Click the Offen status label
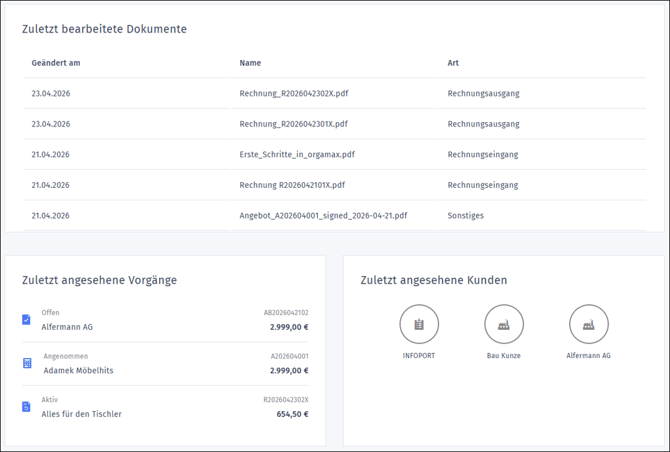 tap(50, 313)
